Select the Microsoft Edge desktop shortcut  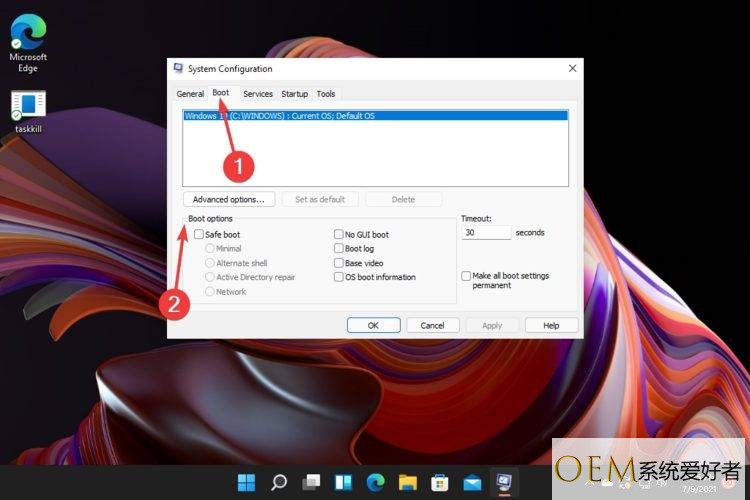tap(28, 40)
